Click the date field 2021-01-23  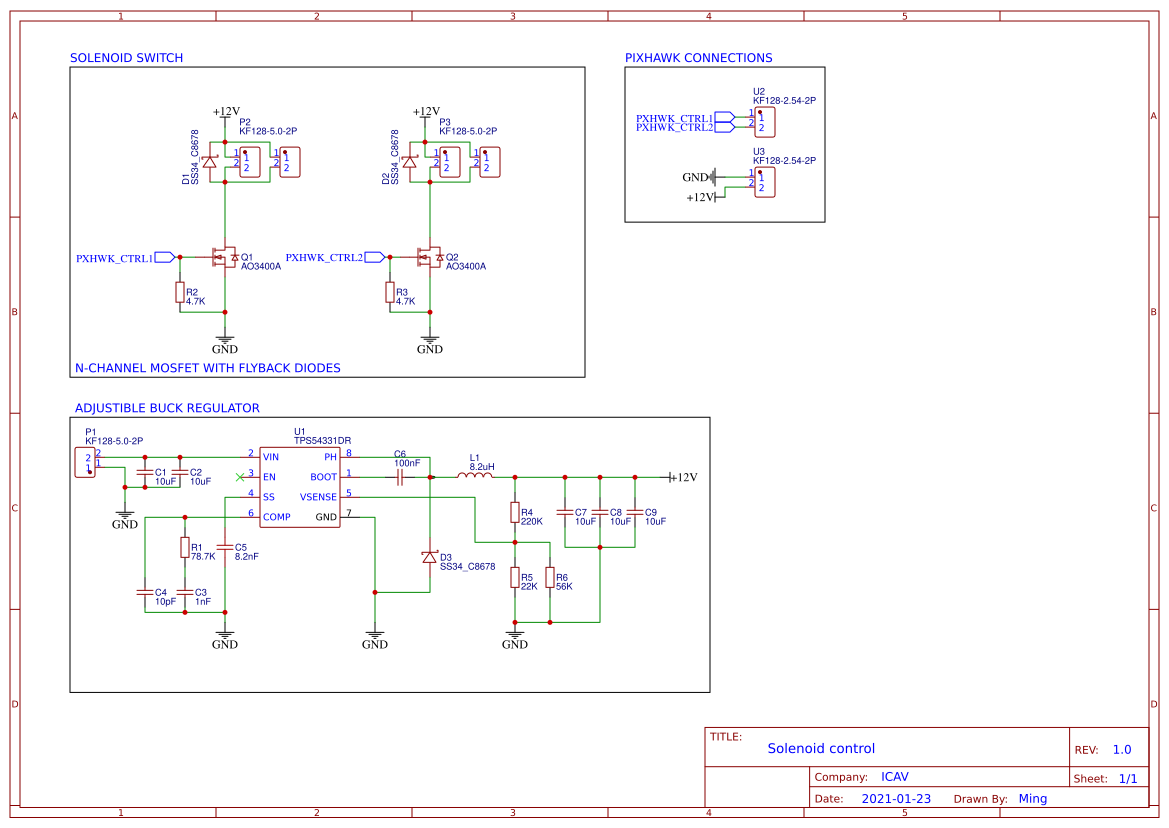[897, 798]
